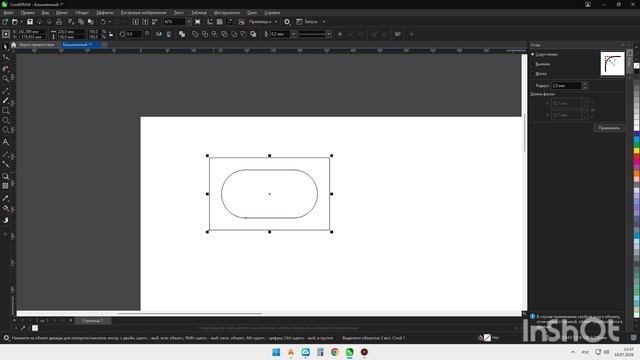The image size is (640, 360).
Task: Expand the Undo history dropdown arrow
Action: pyautogui.click(x=110, y=22)
